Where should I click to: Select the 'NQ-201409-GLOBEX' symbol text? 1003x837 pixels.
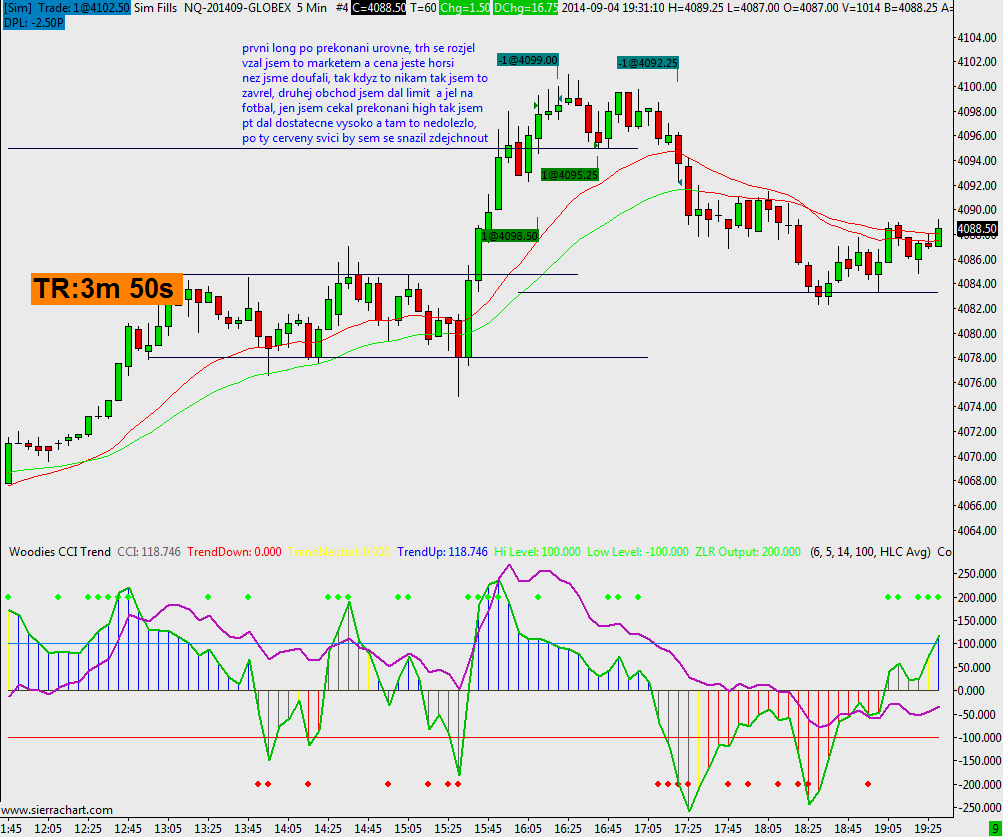[237, 8]
